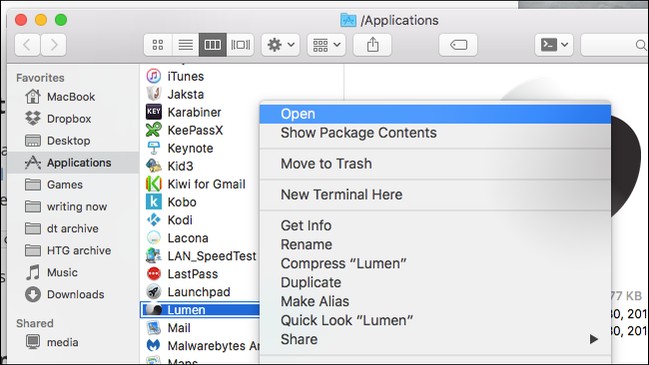Viewport: 649px width, 365px height.
Task: Choose Move to Trash
Action: (x=435, y=164)
